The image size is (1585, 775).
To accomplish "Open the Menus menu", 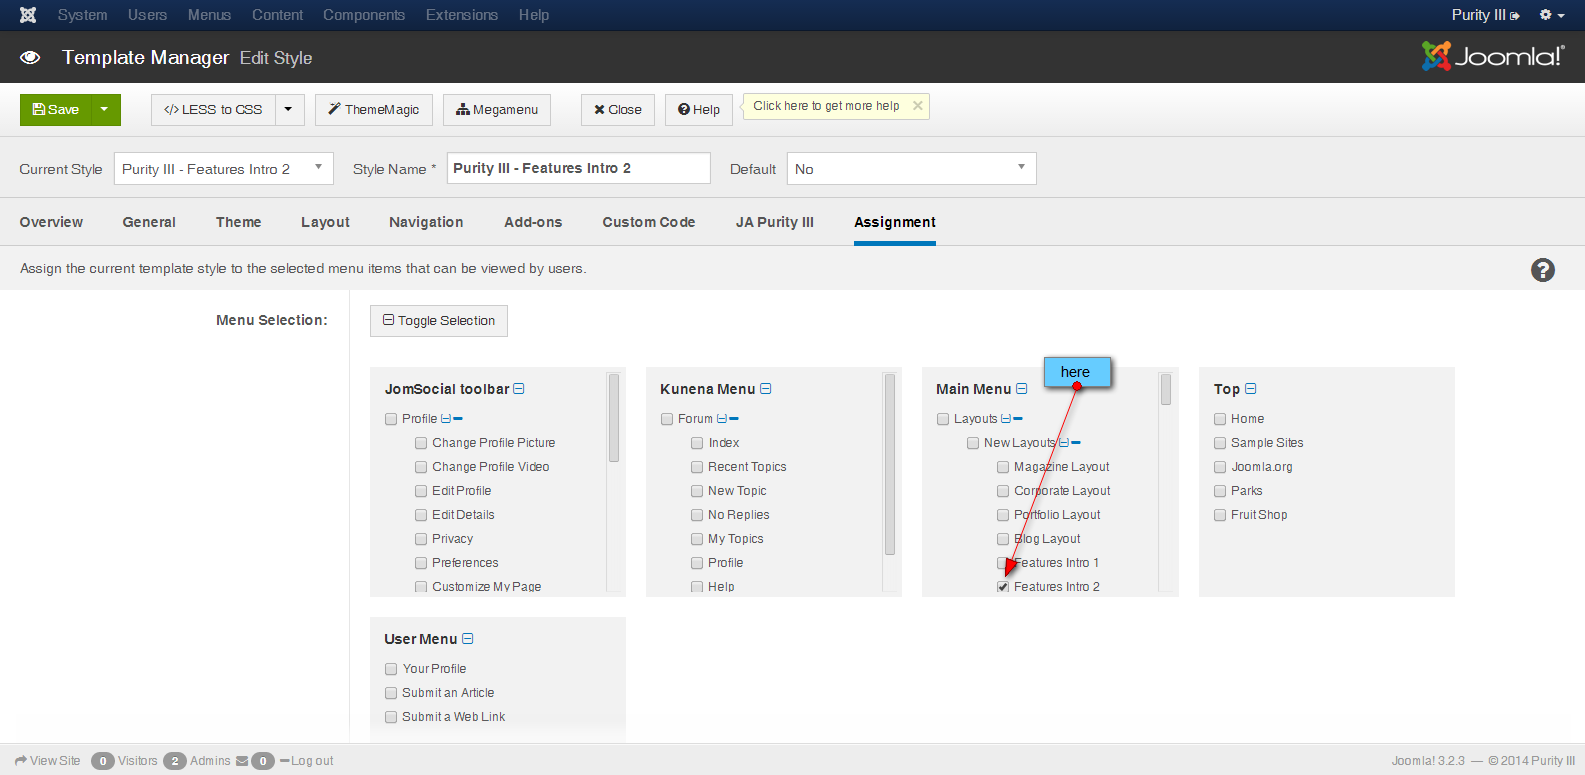I will click(209, 15).
